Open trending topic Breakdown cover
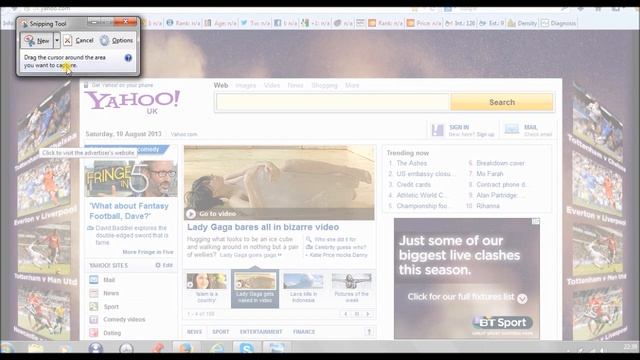Screen dimensions: 640x360 coord(500,163)
